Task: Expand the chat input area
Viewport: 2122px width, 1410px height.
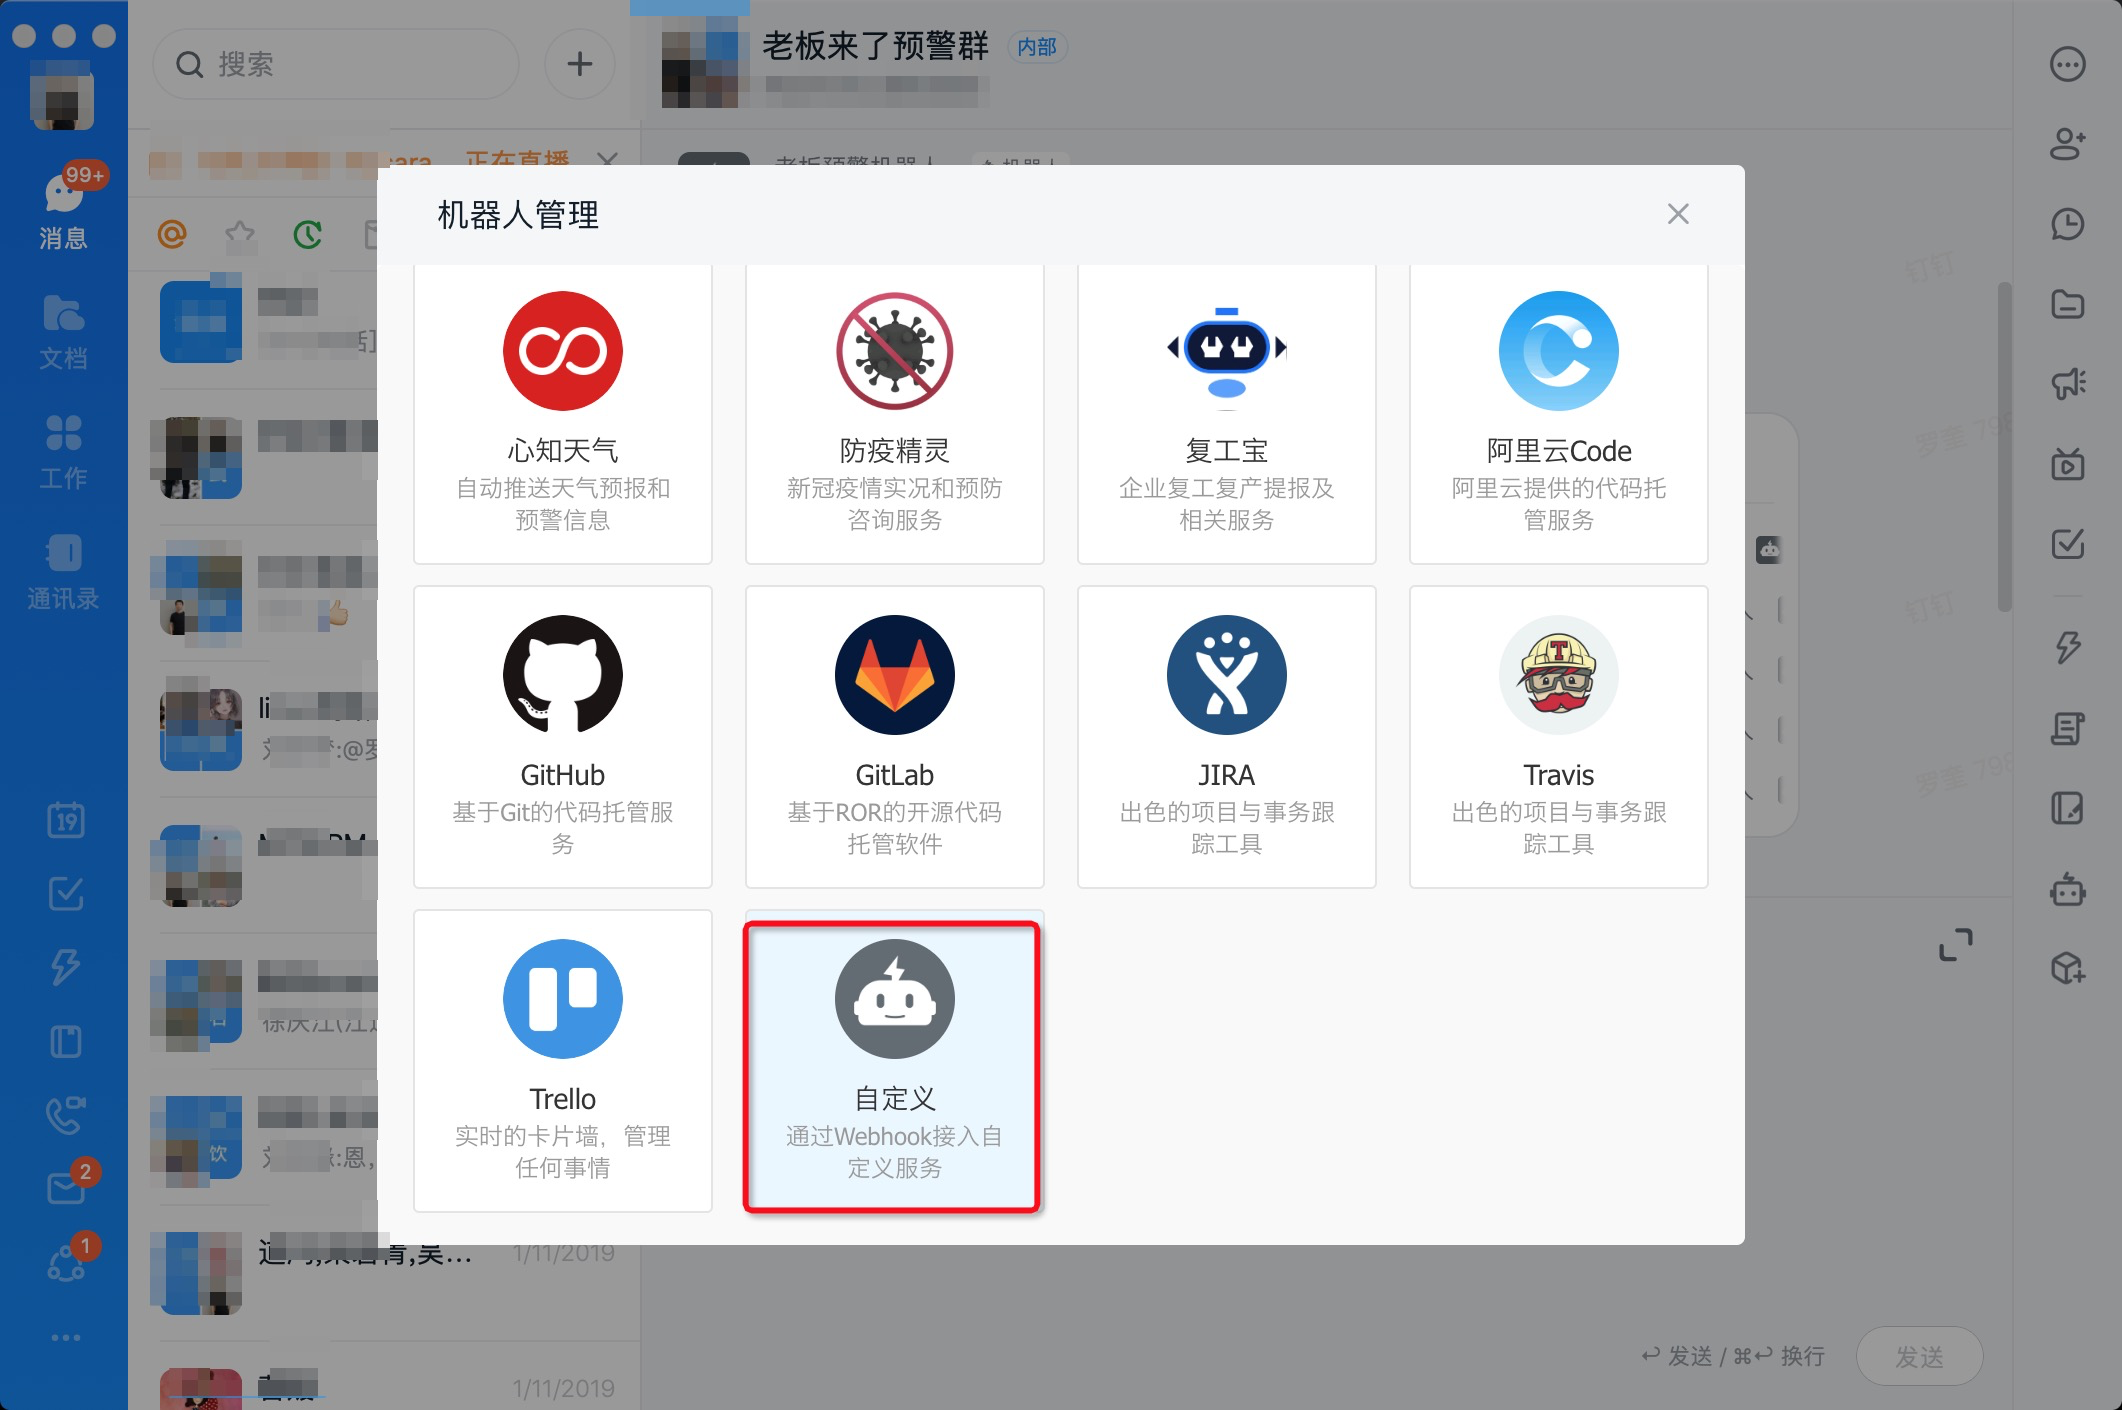Action: (x=1955, y=945)
